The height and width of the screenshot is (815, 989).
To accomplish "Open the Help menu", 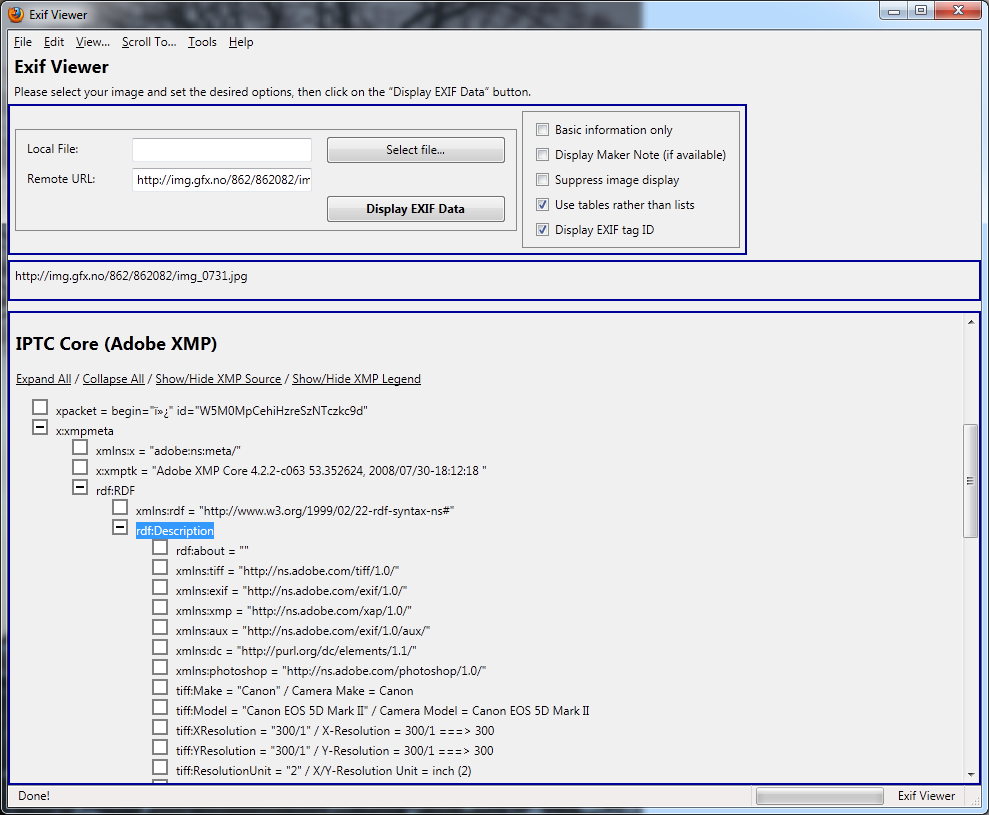I will click(241, 42).
